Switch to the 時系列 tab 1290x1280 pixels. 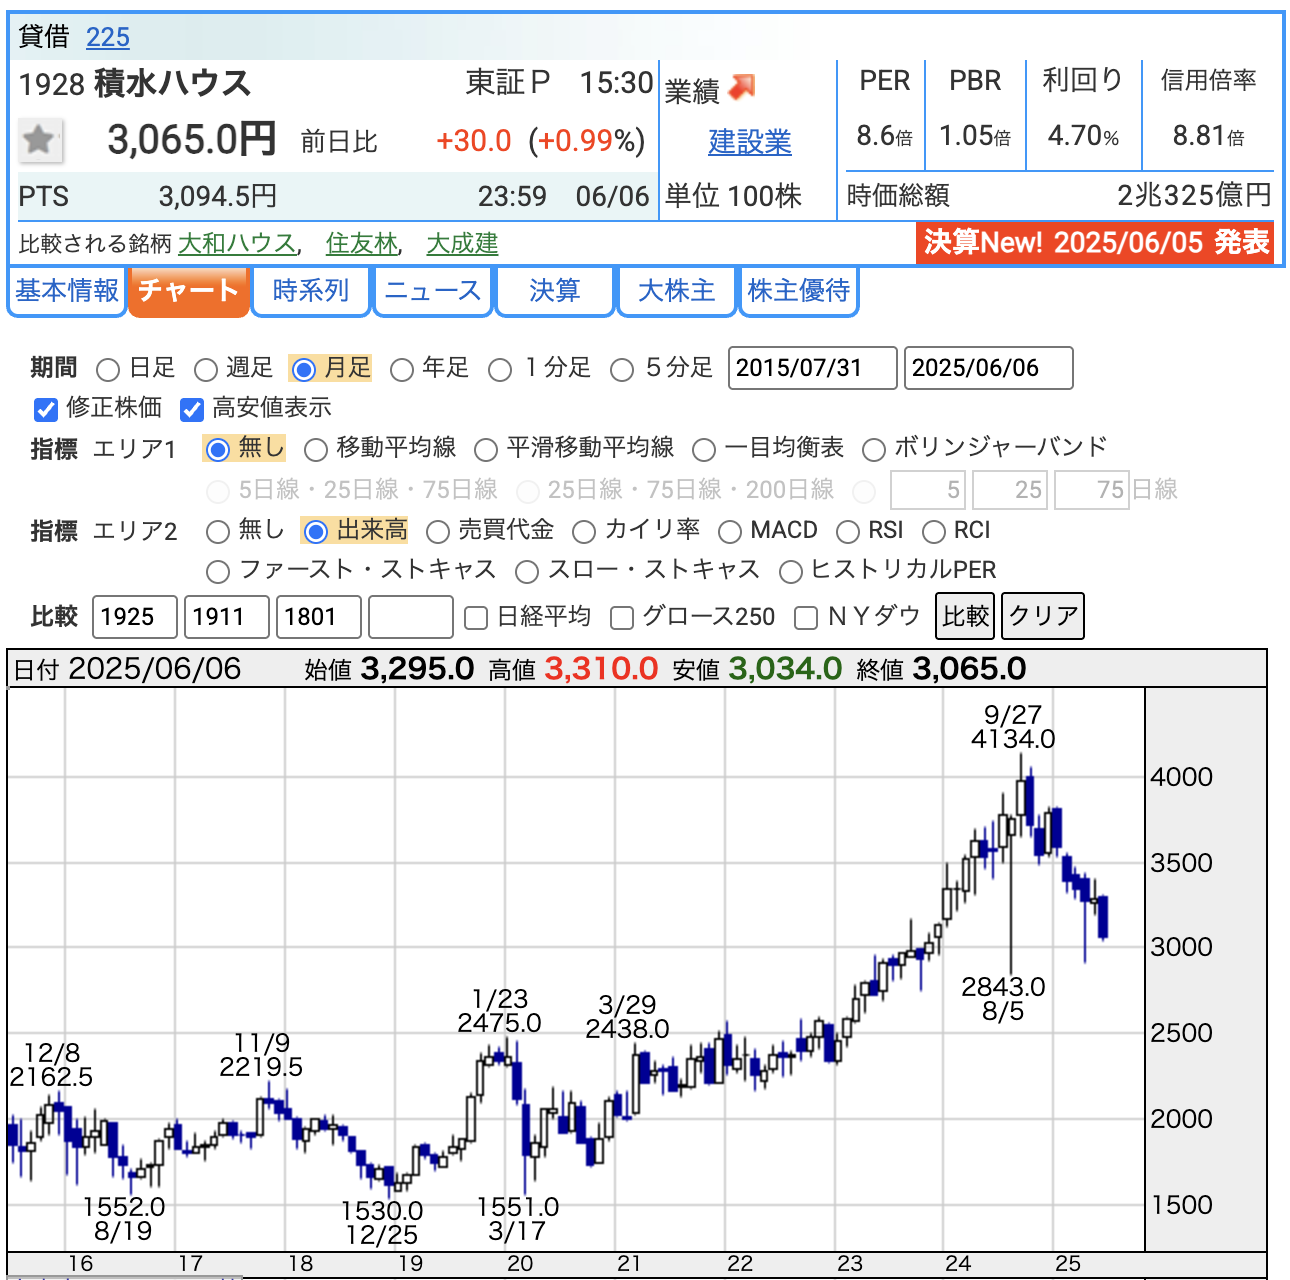(311, 291)
